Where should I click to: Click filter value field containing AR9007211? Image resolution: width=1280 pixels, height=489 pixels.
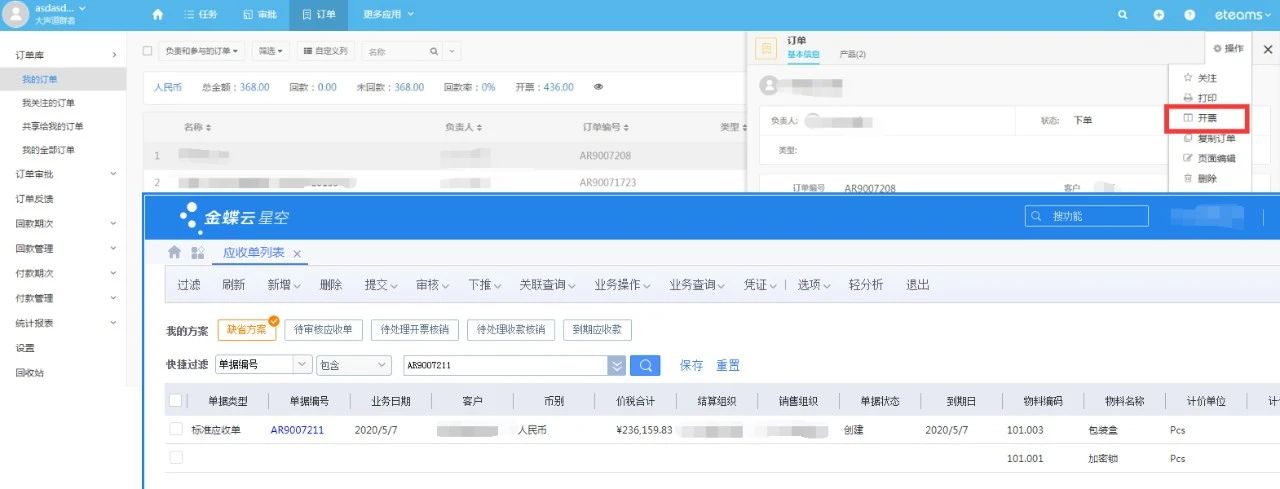(505, 365)
